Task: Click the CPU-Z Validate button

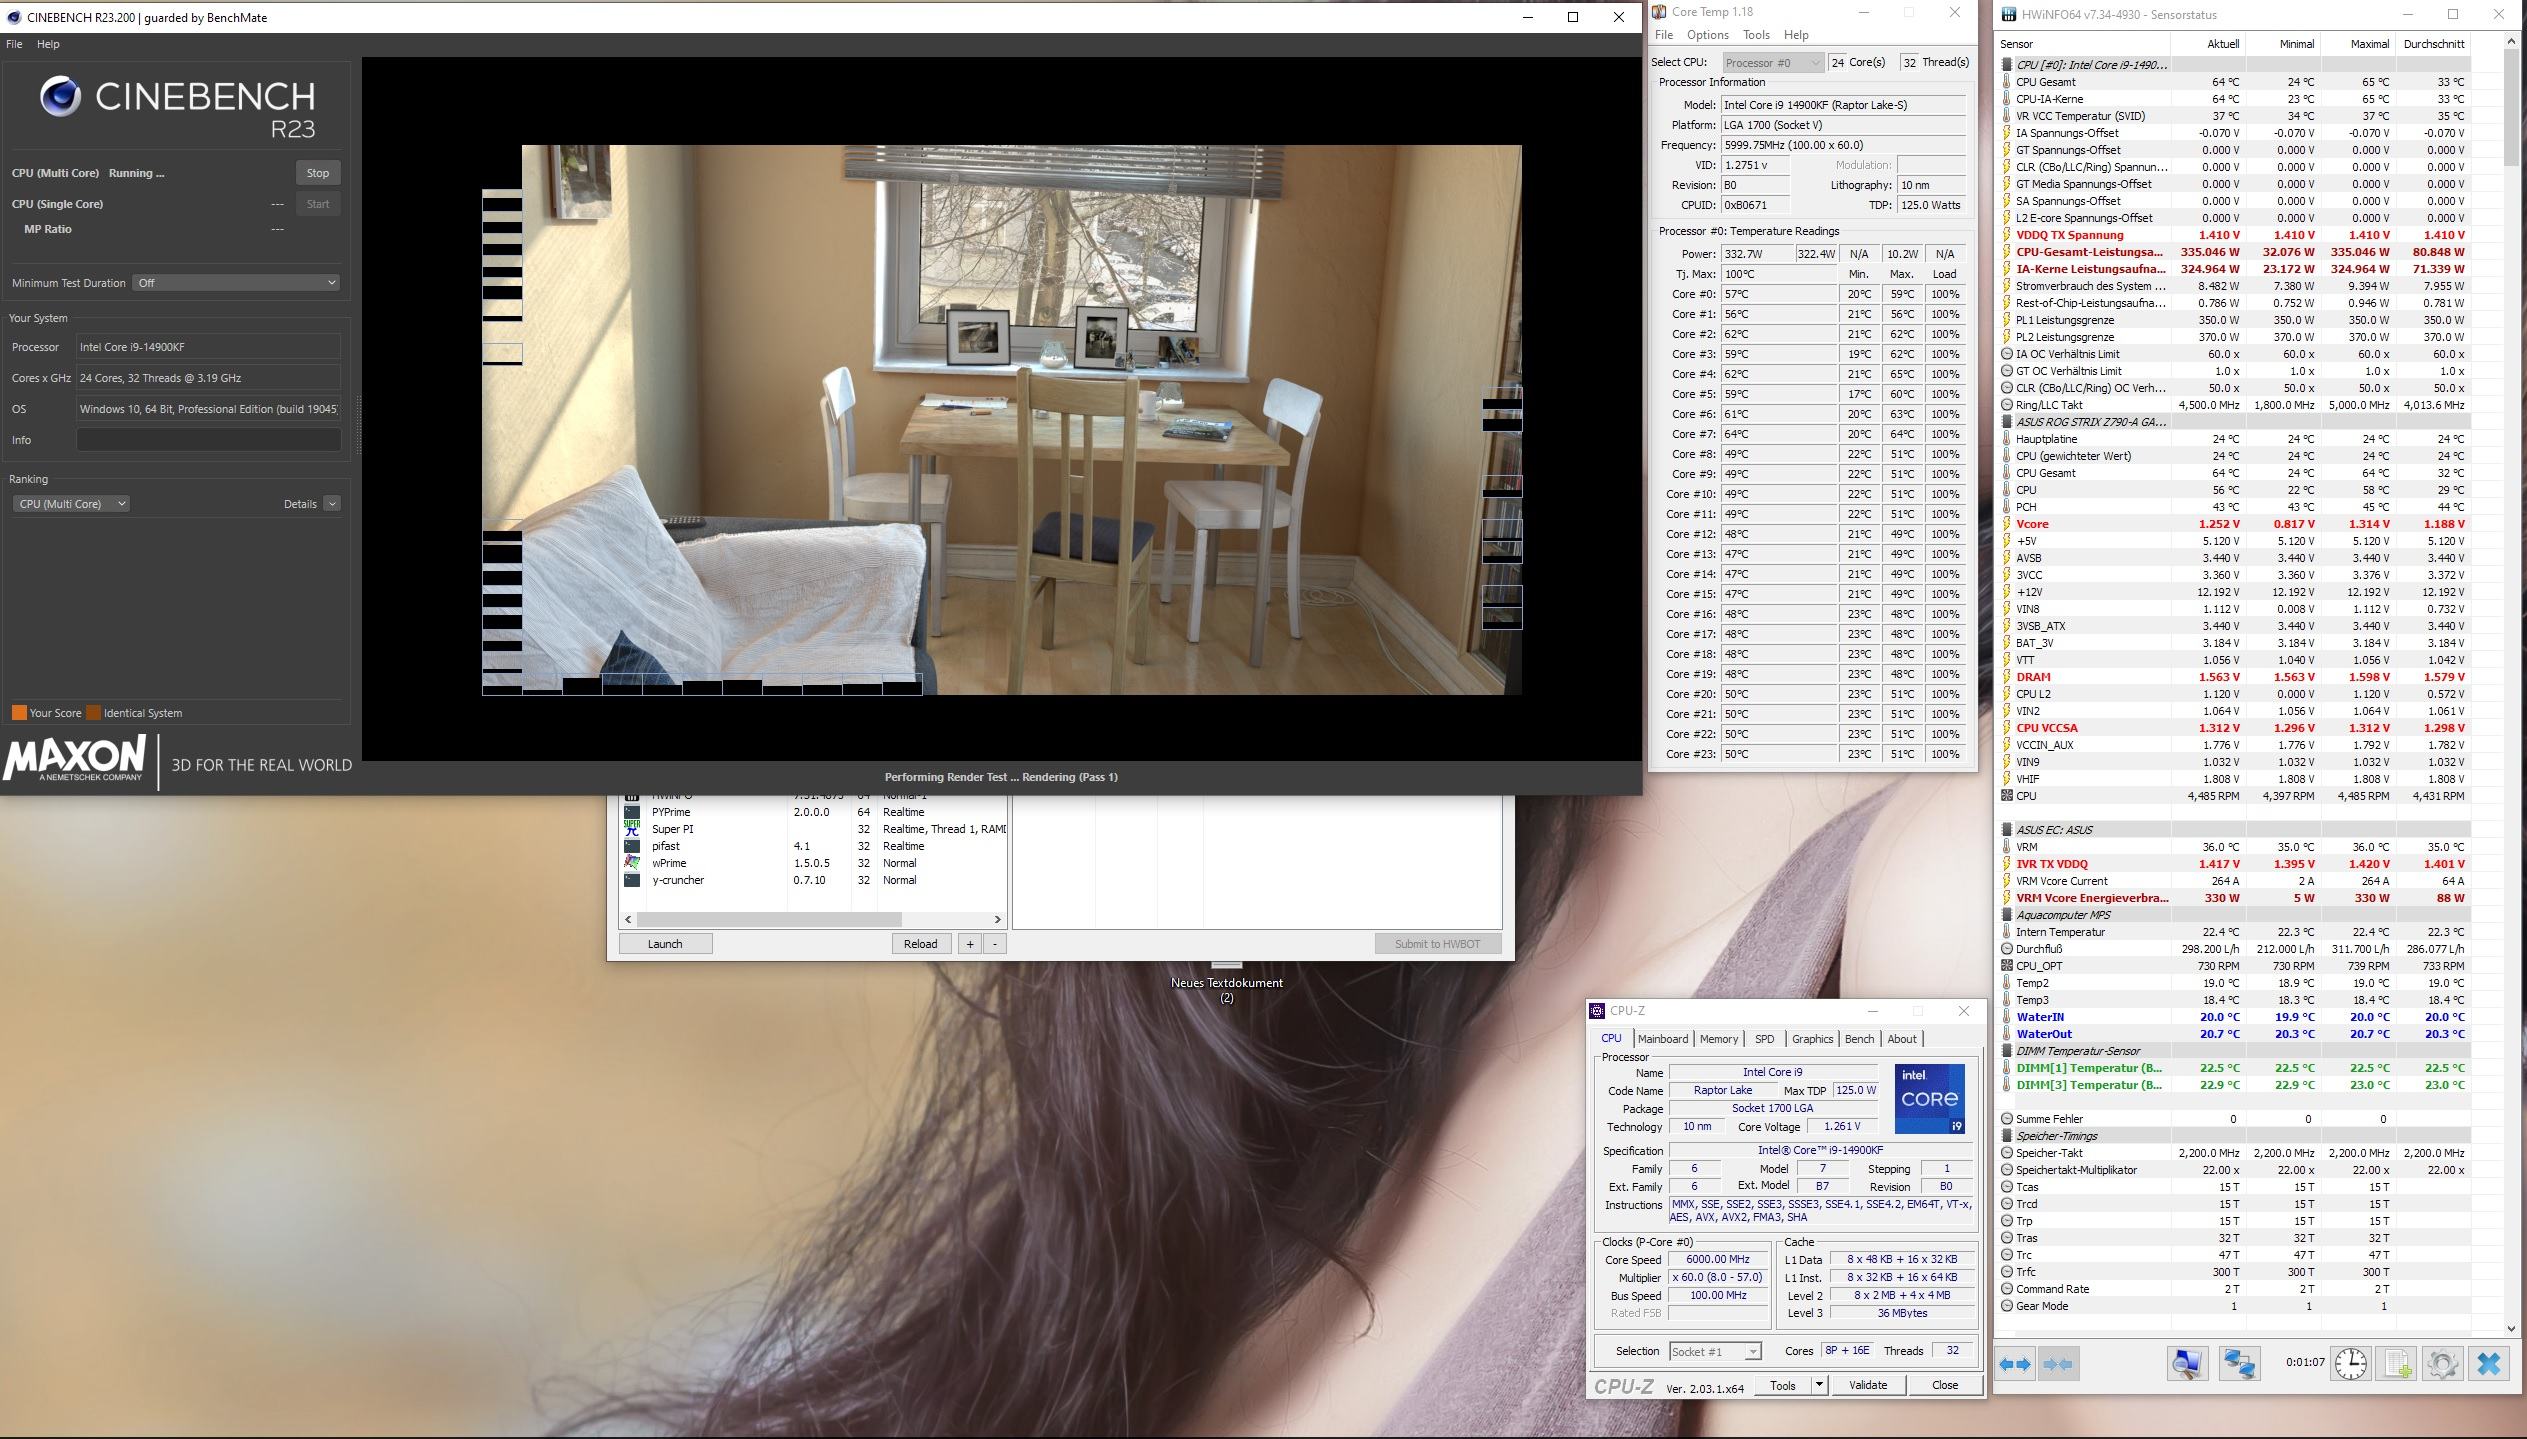Action: pyautogui.click(x=1867, y=1385)
